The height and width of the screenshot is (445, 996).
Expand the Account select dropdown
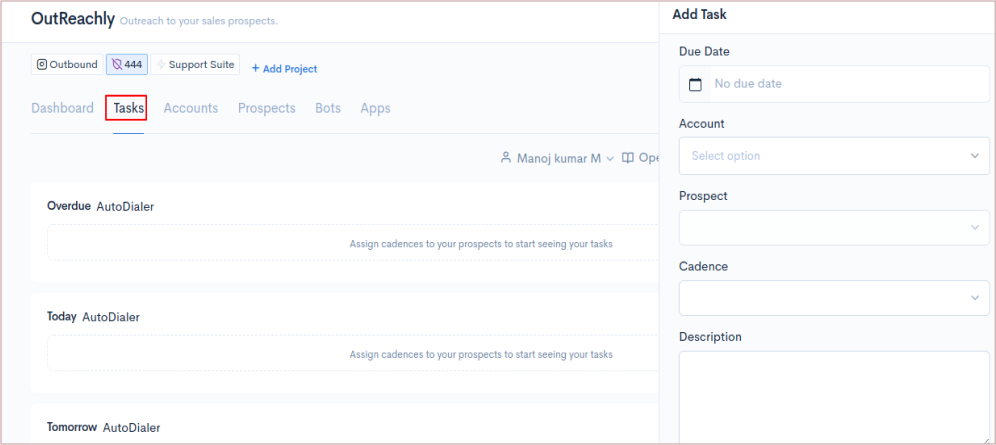[x=834, y=156]
